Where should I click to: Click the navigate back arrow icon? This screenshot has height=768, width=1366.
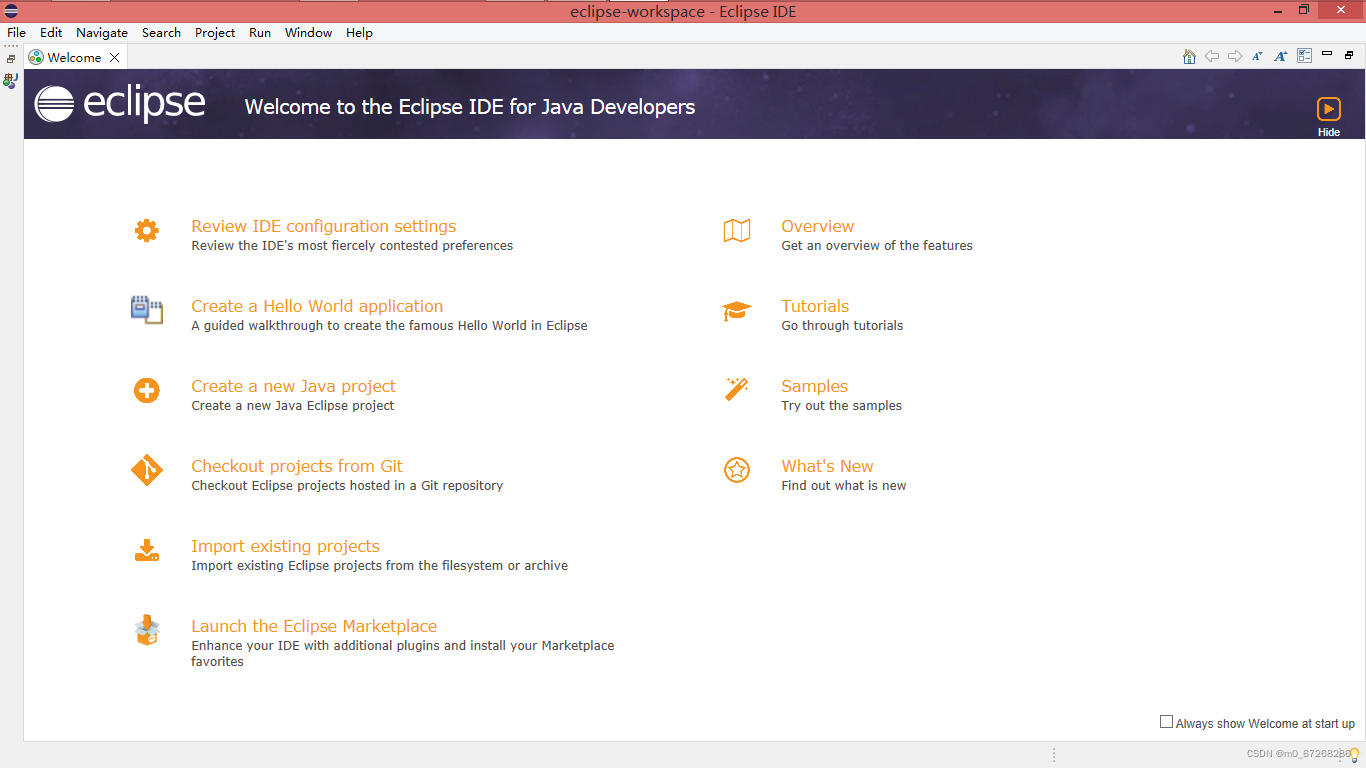tap(1212, 57)
